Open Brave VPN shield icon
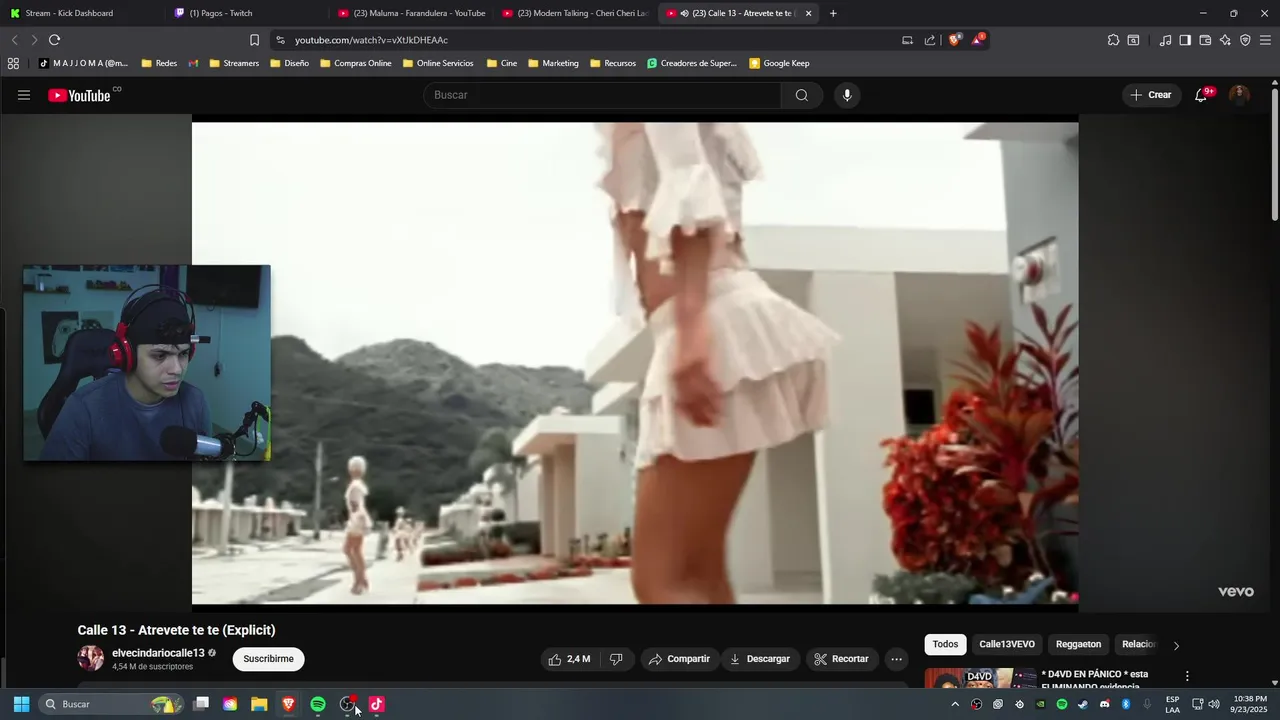The height and width of the screenshot is (720, 1280). 1245,40
